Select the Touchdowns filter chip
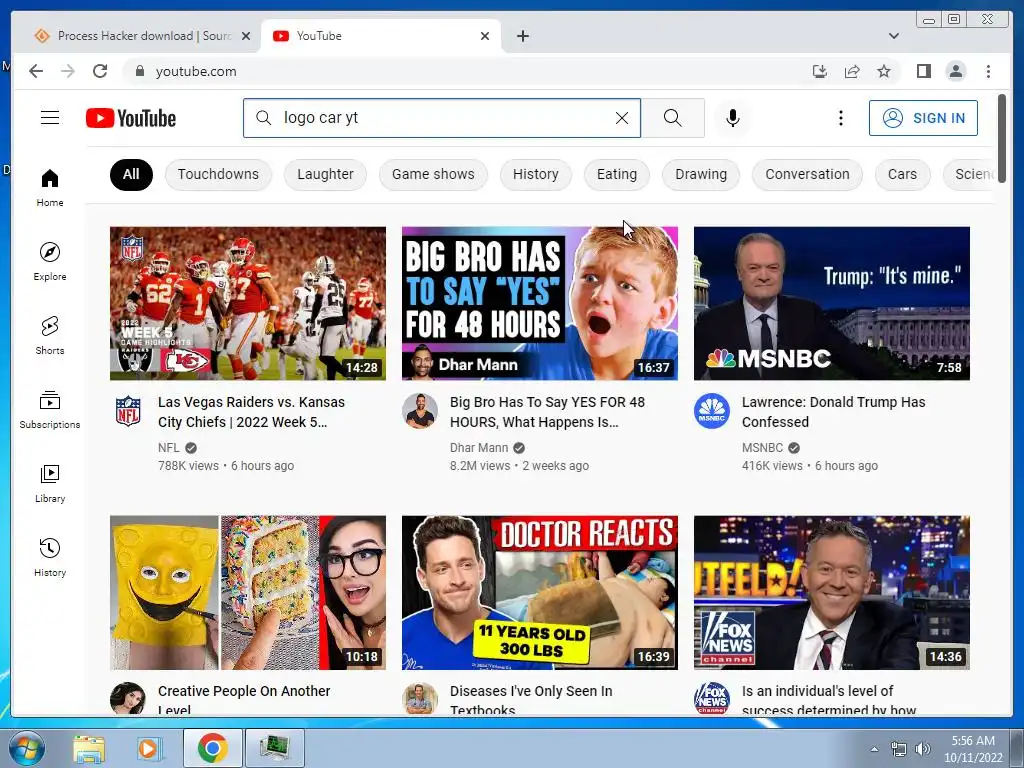 pyautogui.click(x=218, y=174)
